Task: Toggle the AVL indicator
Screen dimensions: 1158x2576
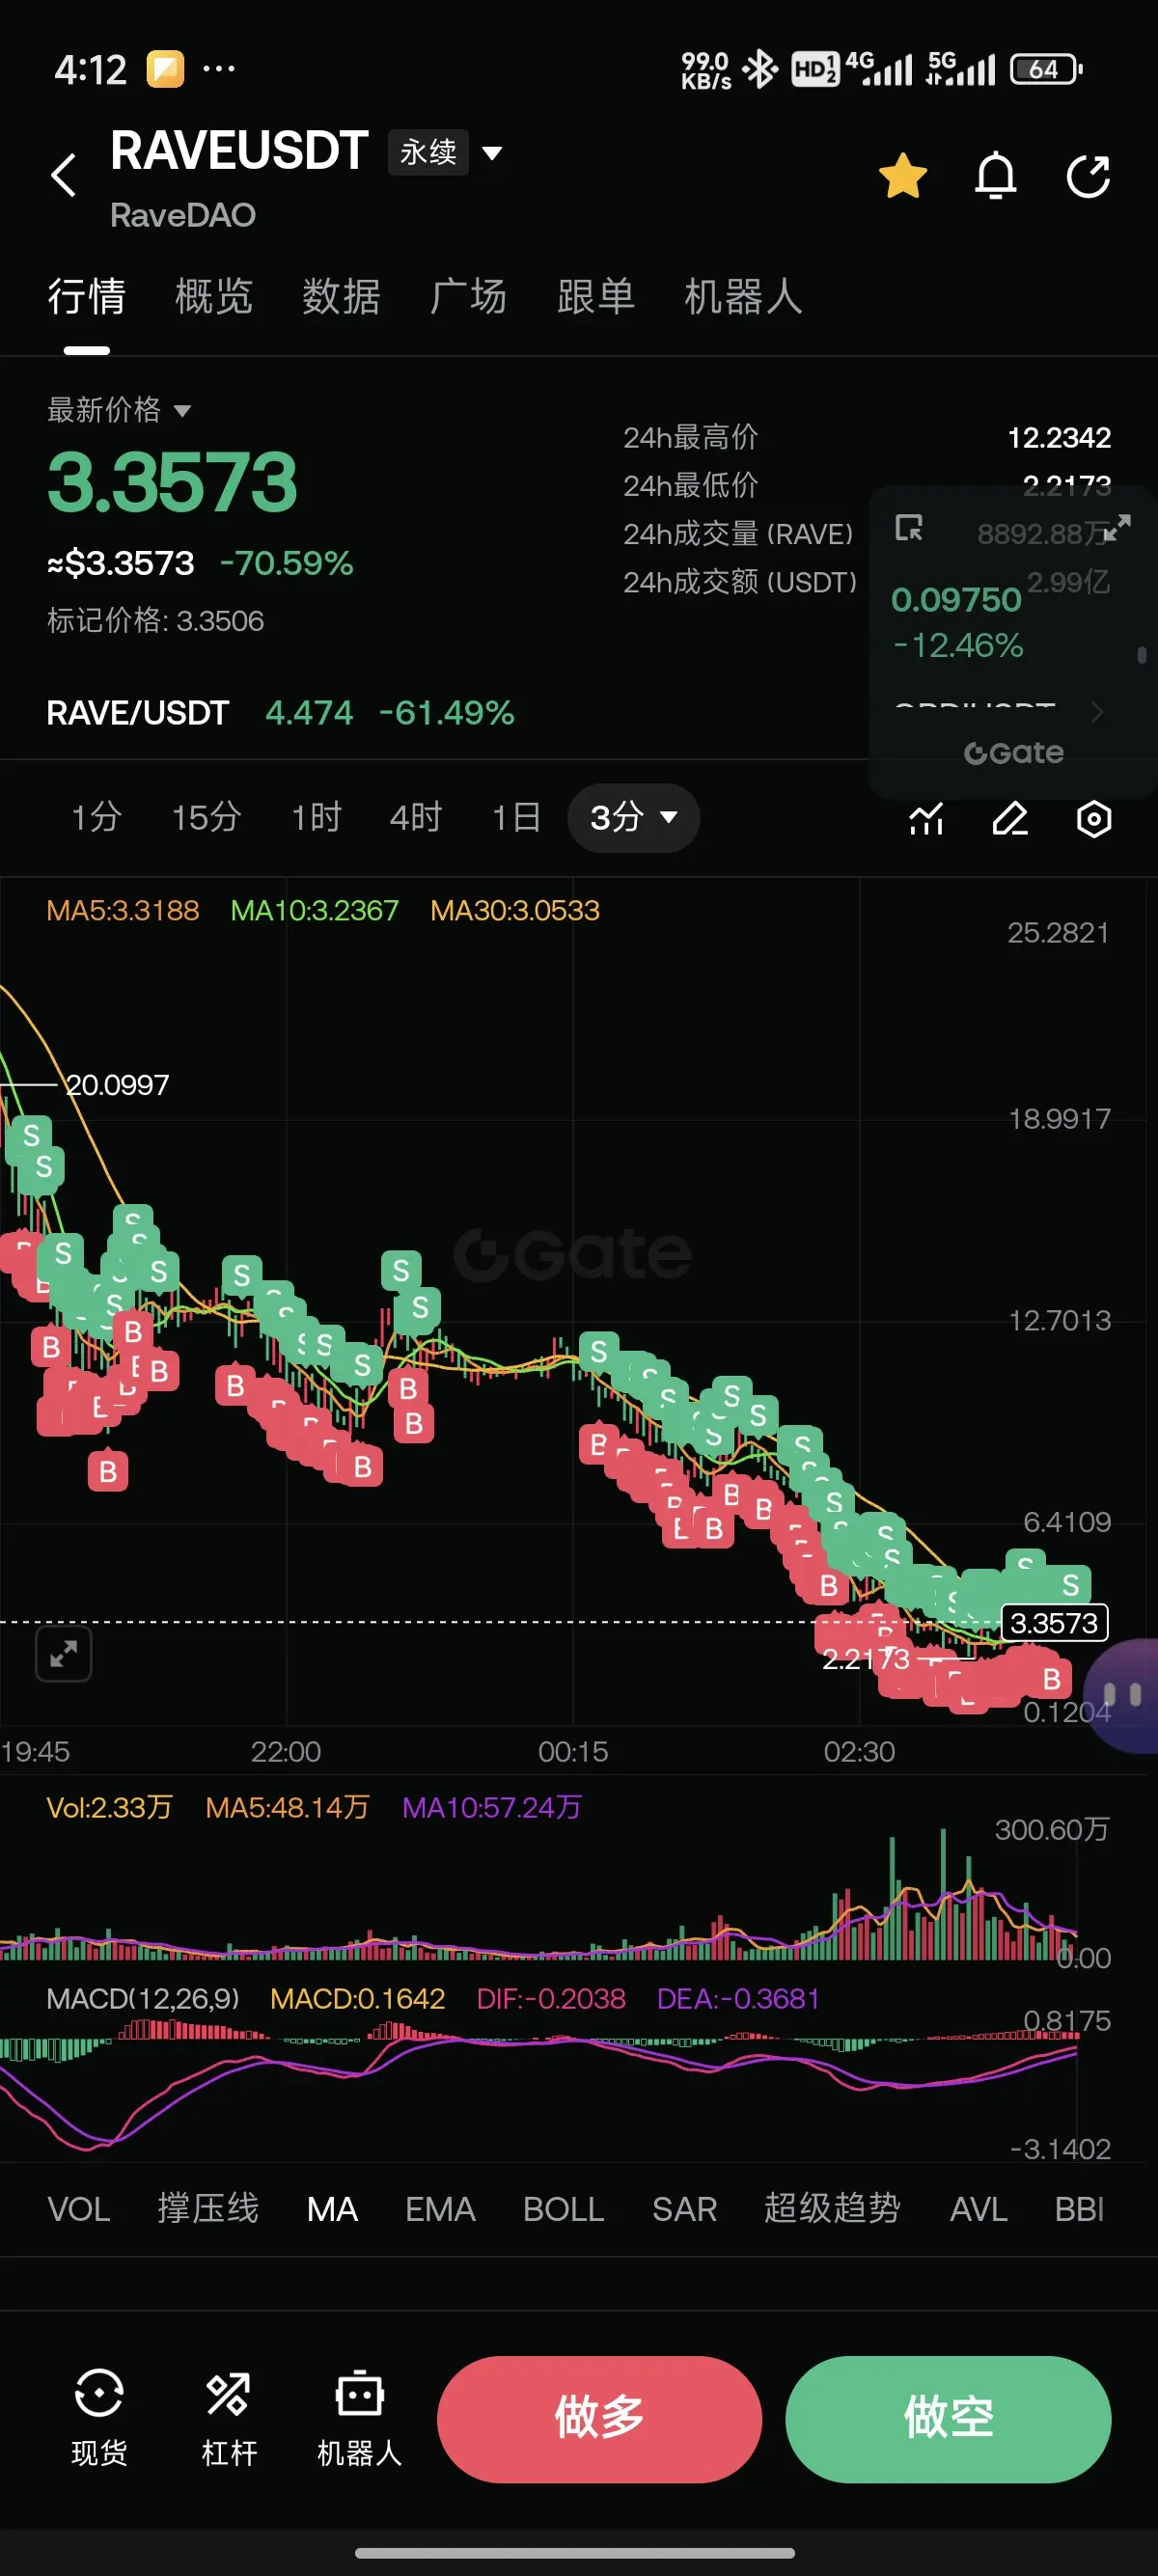Action: (x=978, y=2209)
